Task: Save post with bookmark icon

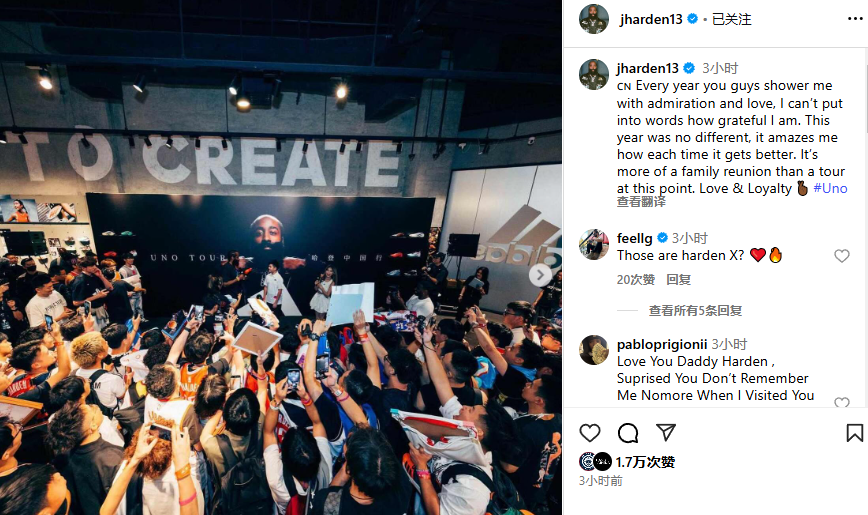Action: pos(854,432)
